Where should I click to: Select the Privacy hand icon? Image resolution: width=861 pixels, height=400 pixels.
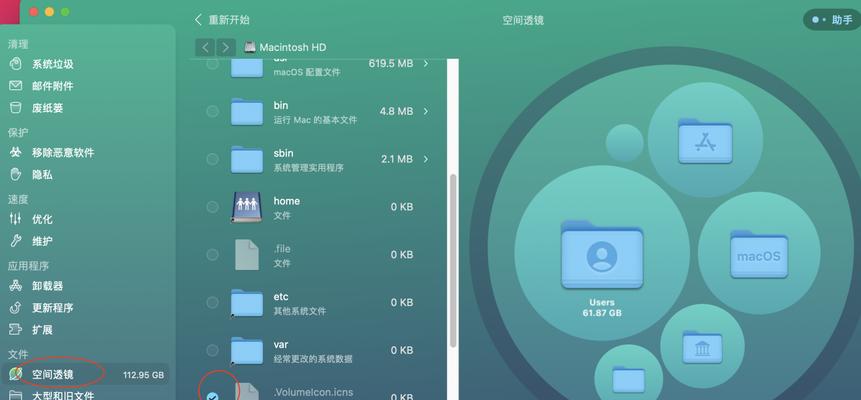tap(15, 174)
